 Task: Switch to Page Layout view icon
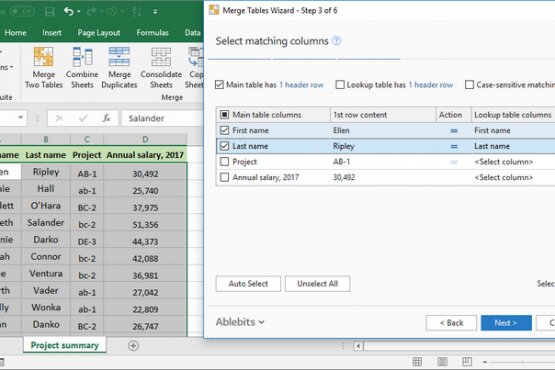442,362
